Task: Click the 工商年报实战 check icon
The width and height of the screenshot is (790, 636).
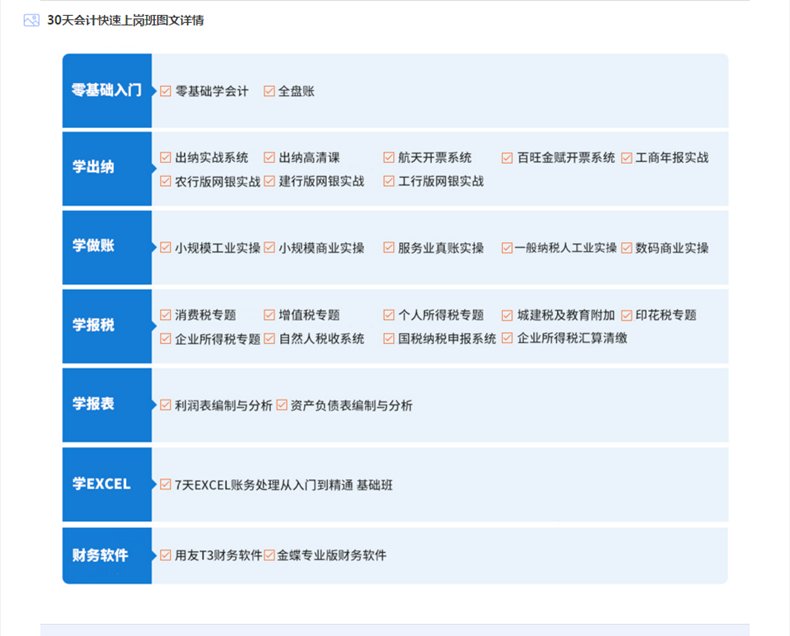Action: coord(627,158)
